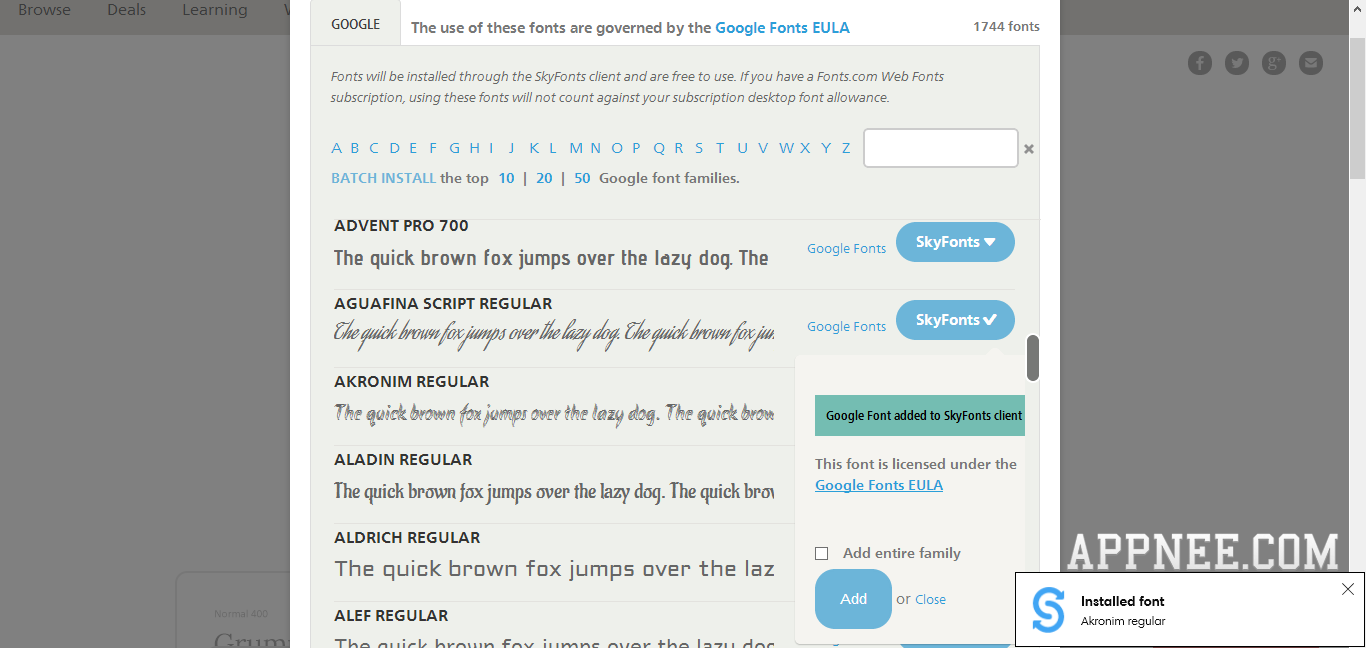Batch install the top 50 fonts
Image resolution: width=1366 pixels, height=648 pixels.
[582, 178]
